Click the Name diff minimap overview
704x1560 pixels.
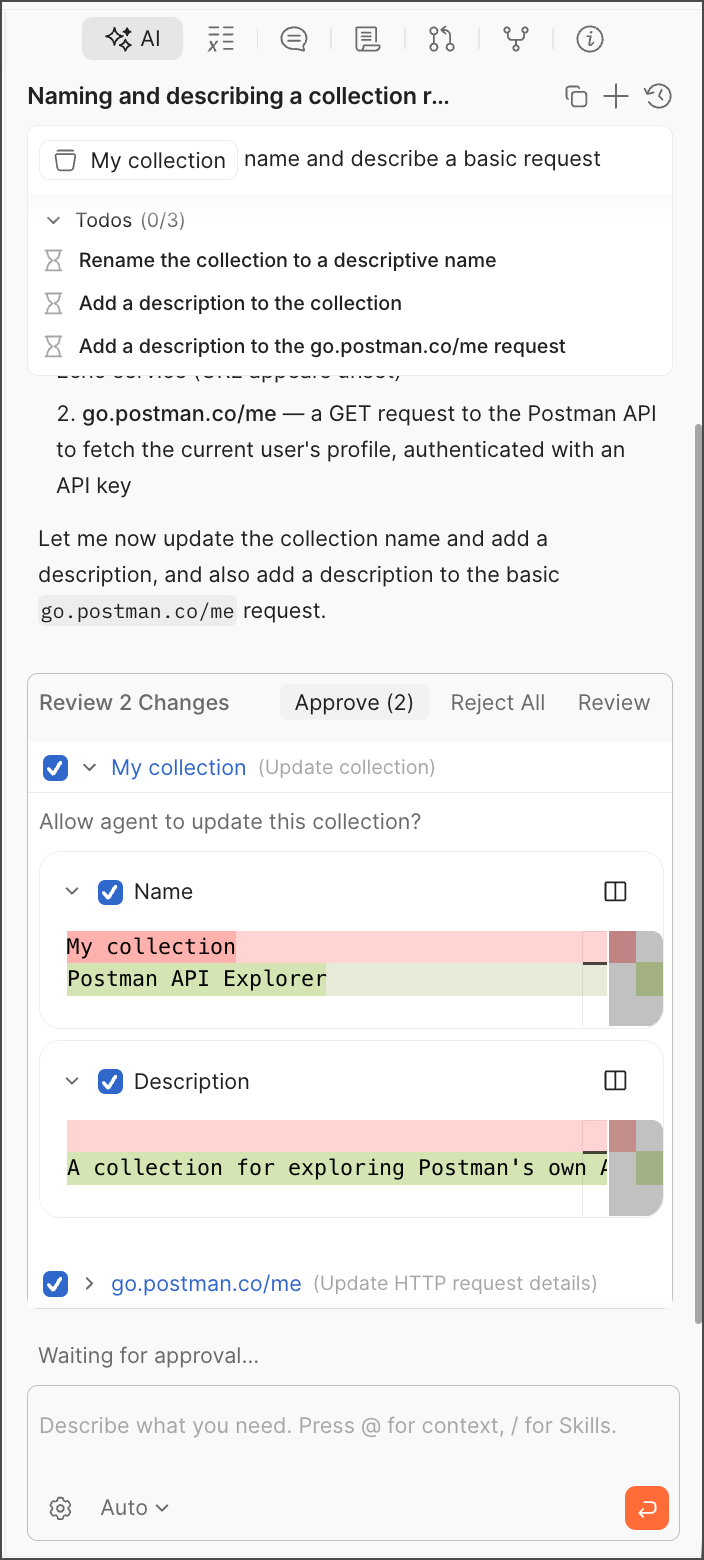(636, 978)
